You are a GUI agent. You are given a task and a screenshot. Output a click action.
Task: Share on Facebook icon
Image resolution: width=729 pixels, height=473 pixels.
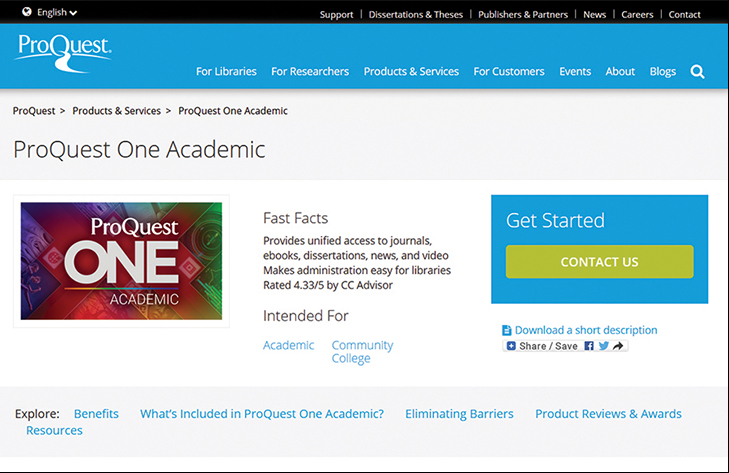point(589,346)
